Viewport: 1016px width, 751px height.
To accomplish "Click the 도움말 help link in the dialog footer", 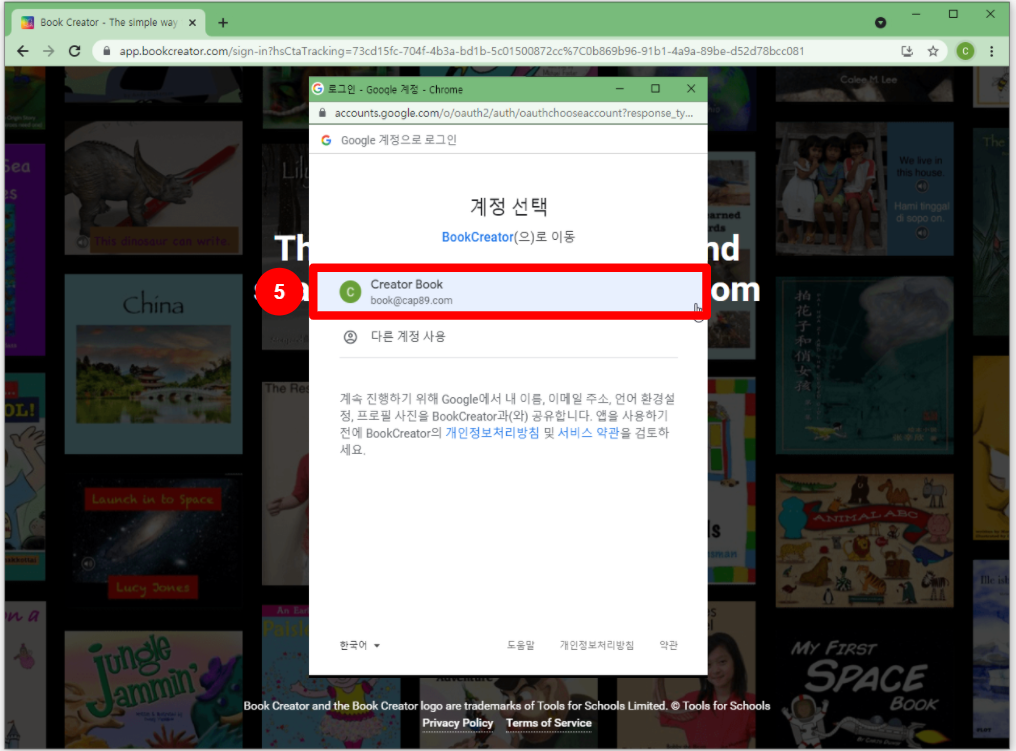I will (x=520, y=645).
